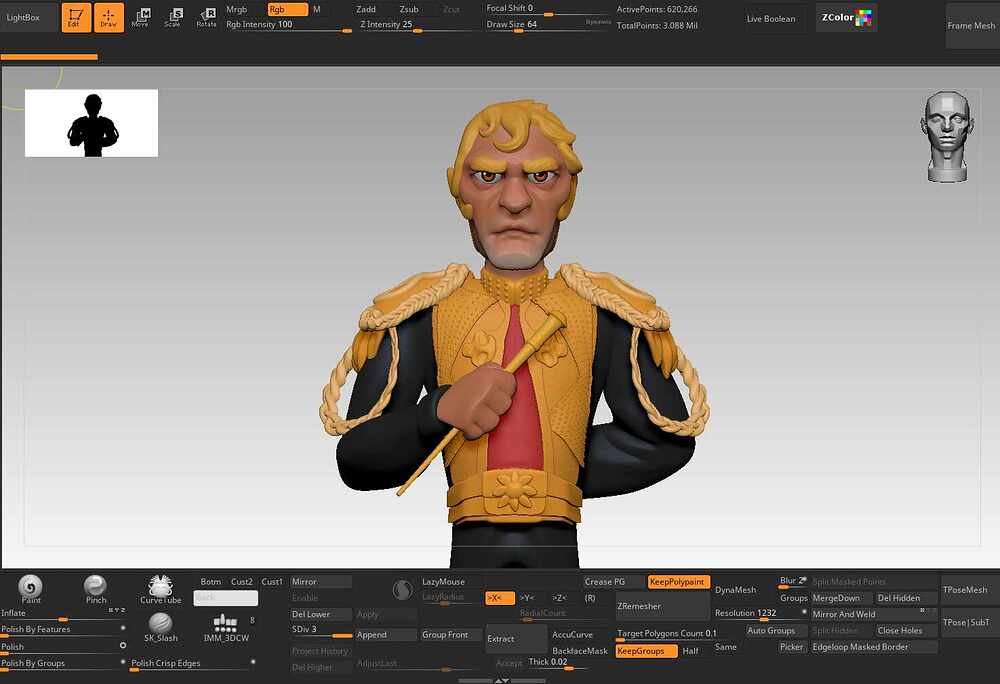Choose the Scale transform icon
The height and width of the screenshot is (684, 1000).
[173, 17]
